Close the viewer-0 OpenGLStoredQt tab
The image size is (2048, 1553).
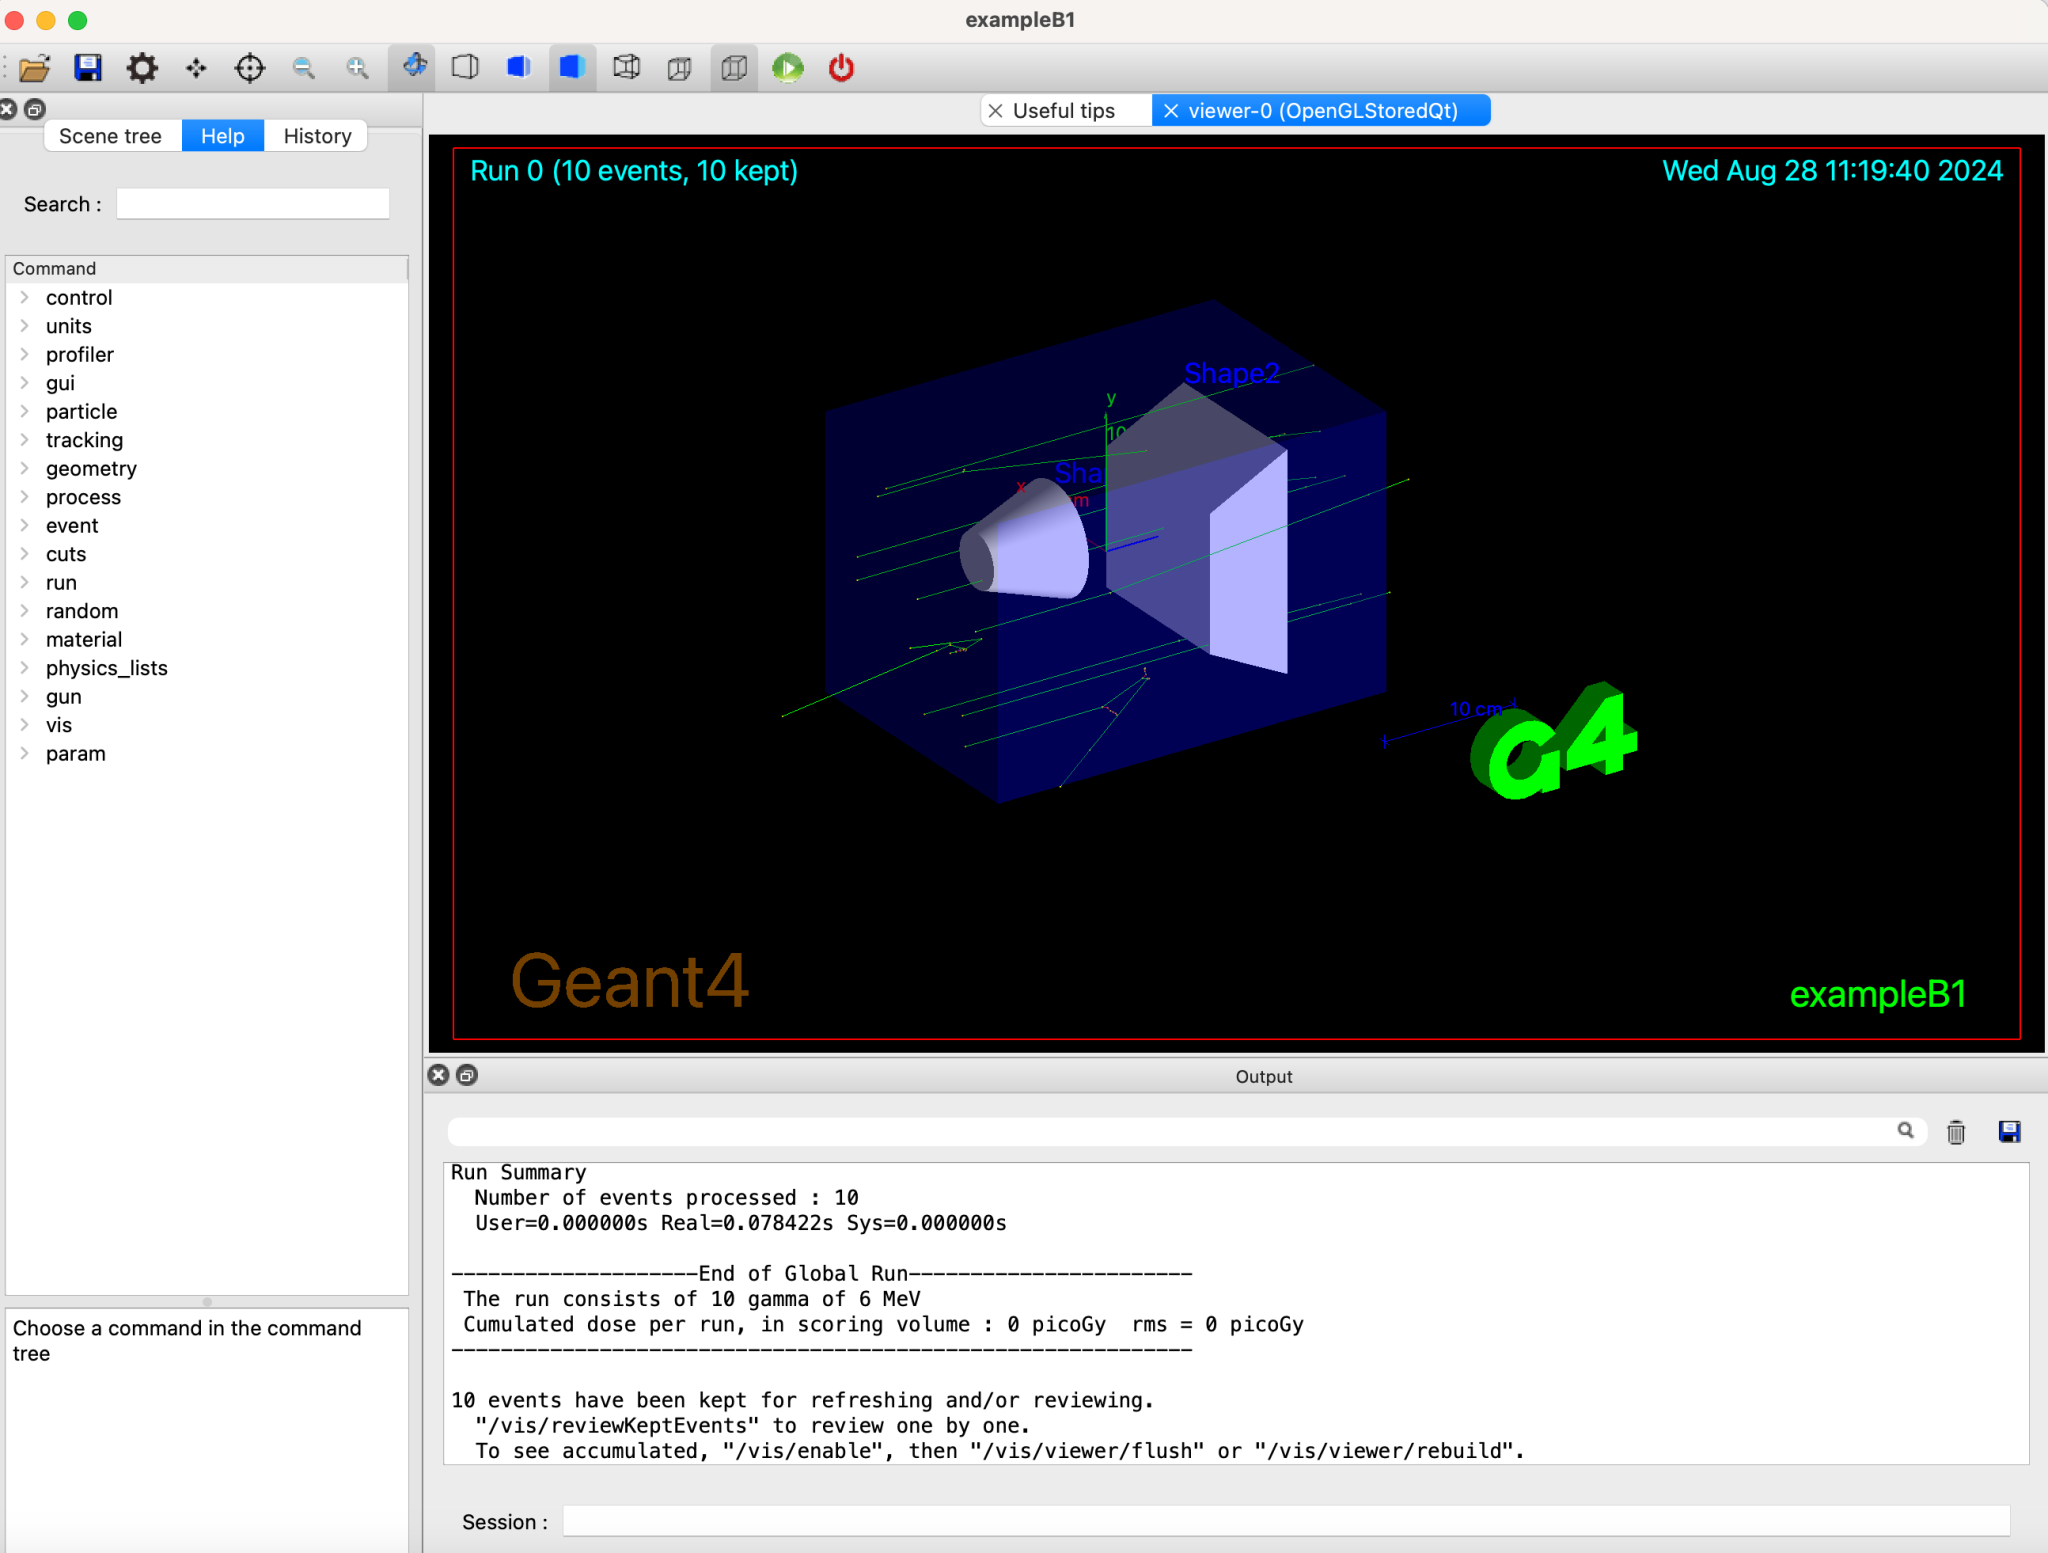click(x=1172, y=110)
